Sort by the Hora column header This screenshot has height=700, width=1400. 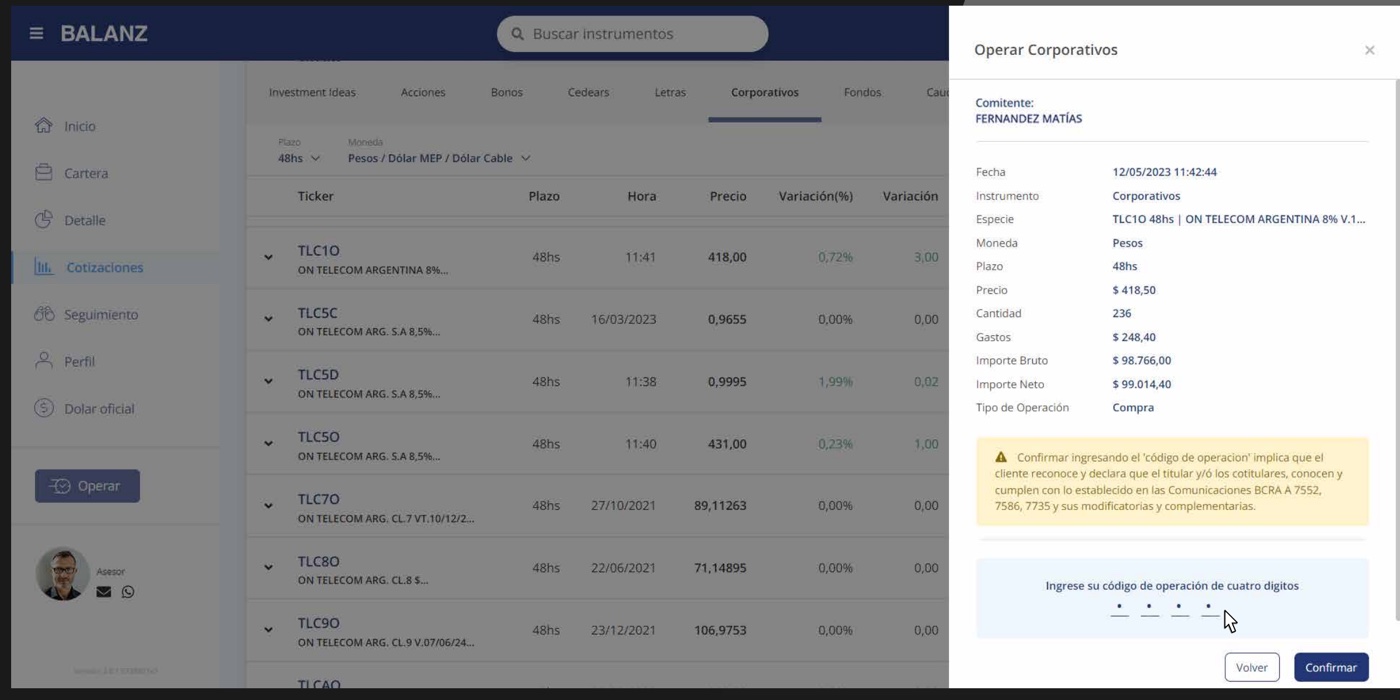point(642,196)
